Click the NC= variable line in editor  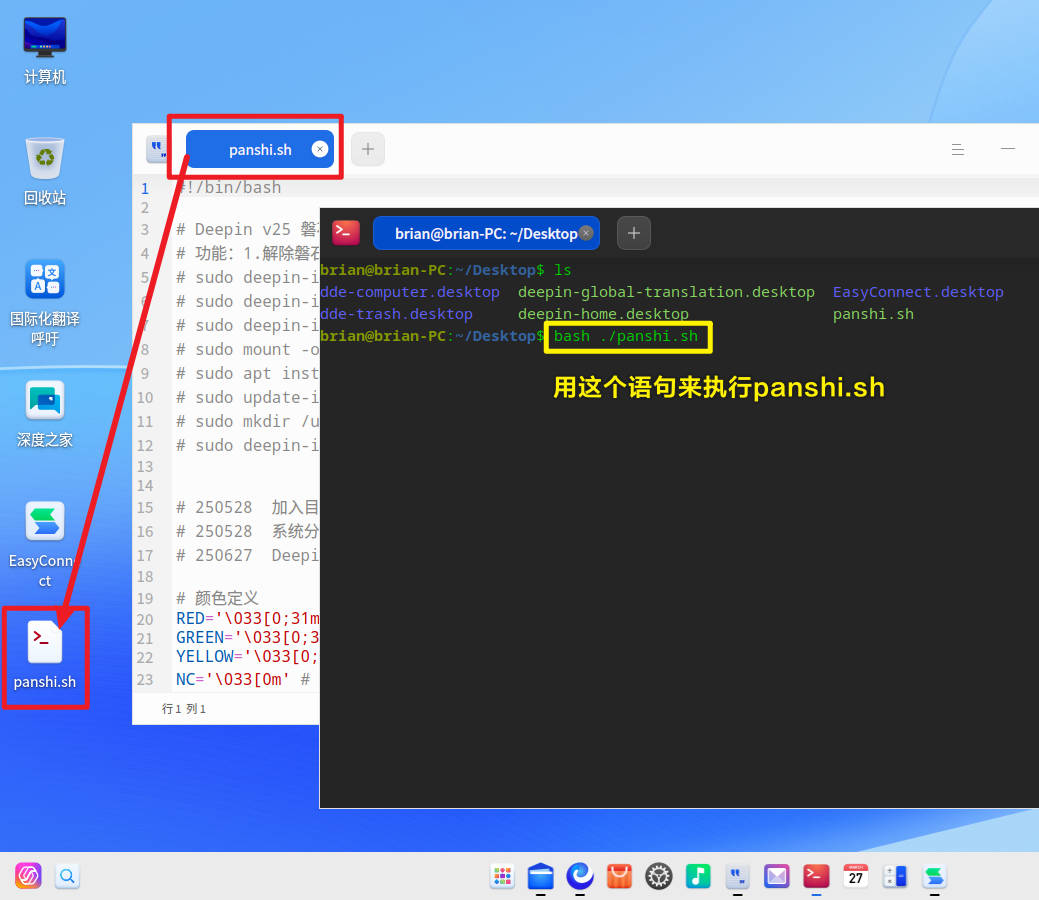pos(243,679)
